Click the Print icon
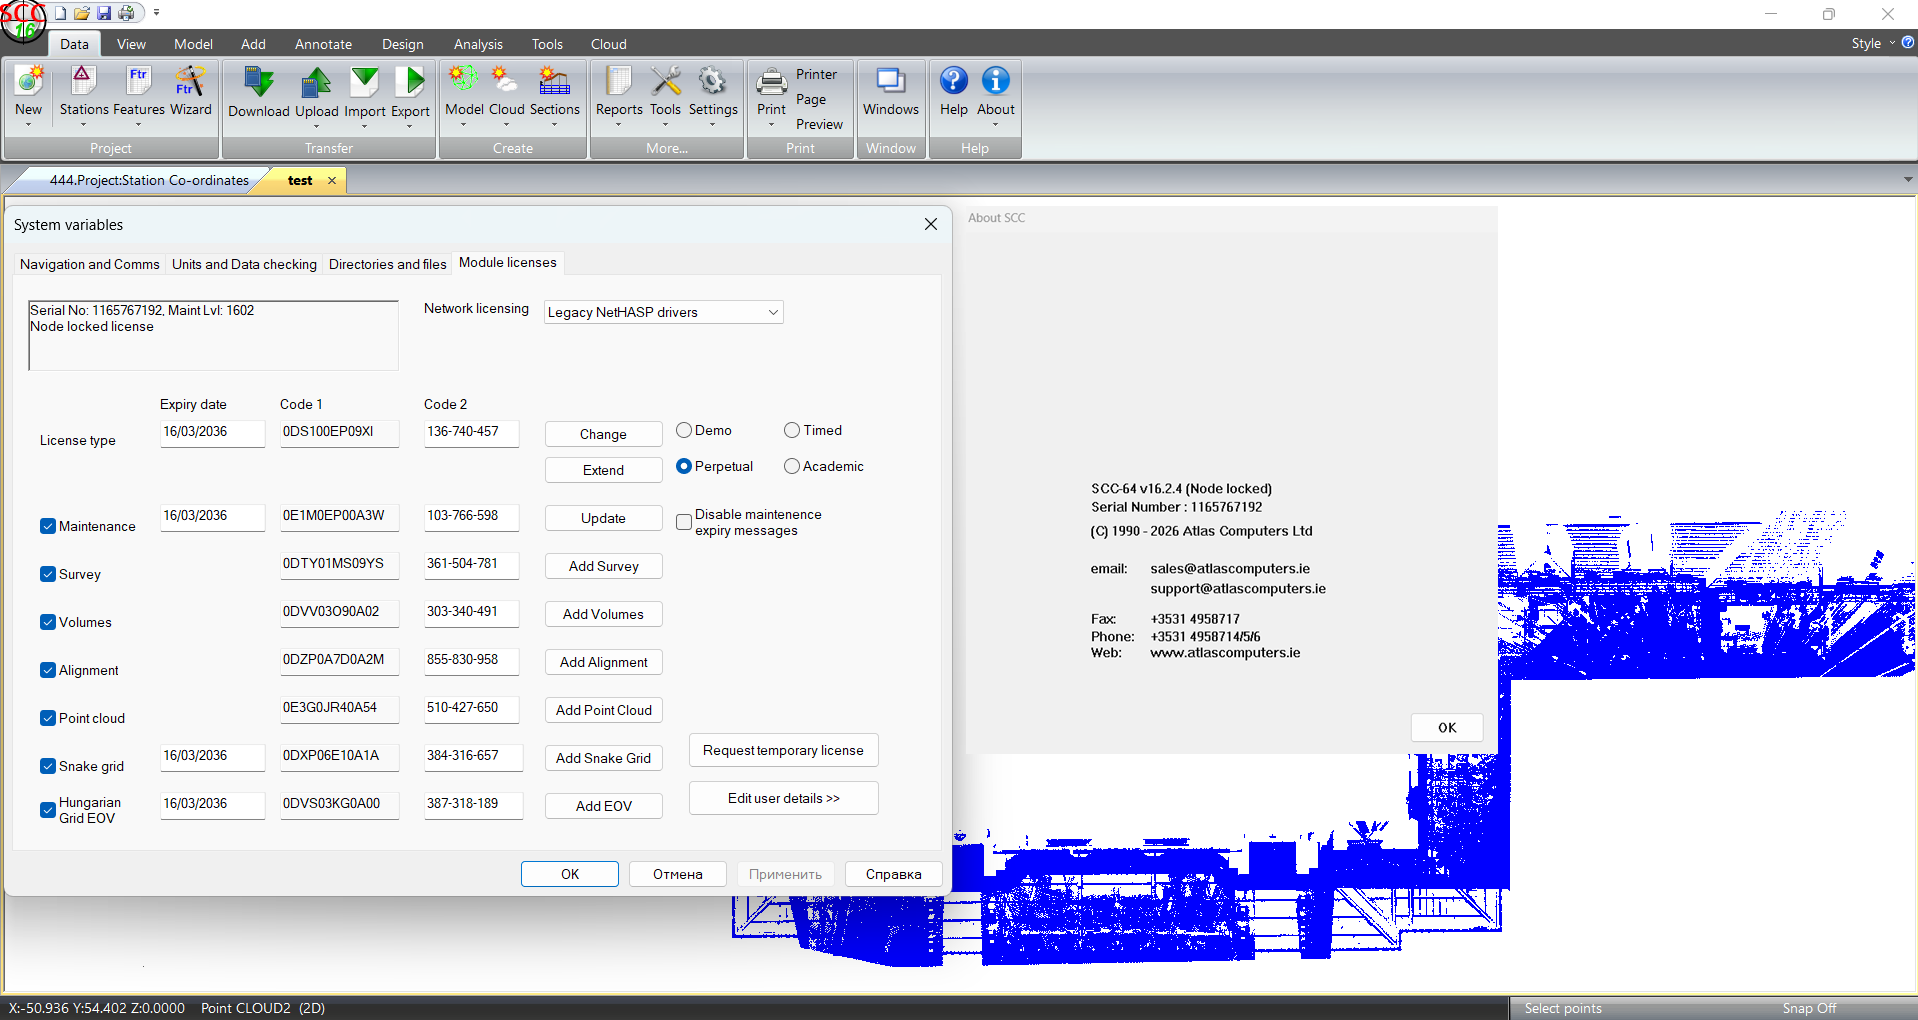 (771, 82)
